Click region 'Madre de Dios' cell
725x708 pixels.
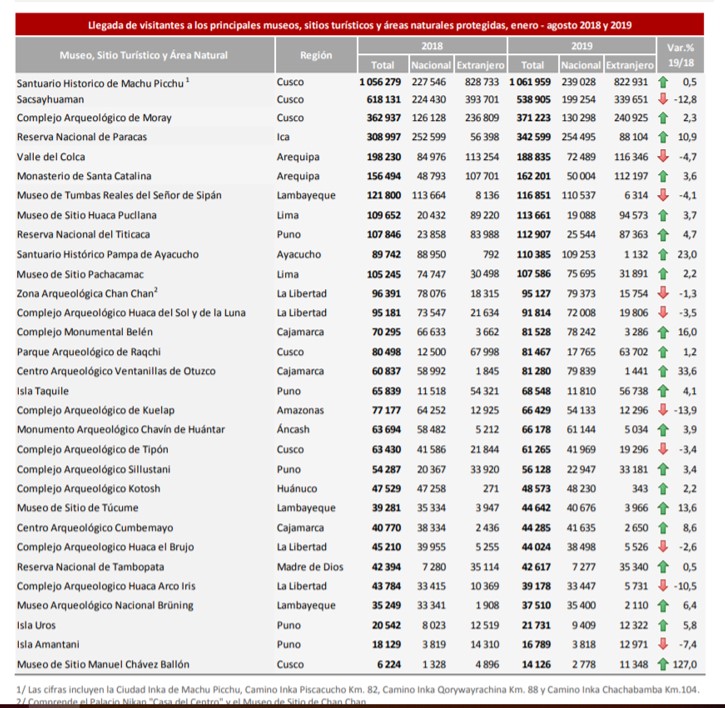click(310, 567)
